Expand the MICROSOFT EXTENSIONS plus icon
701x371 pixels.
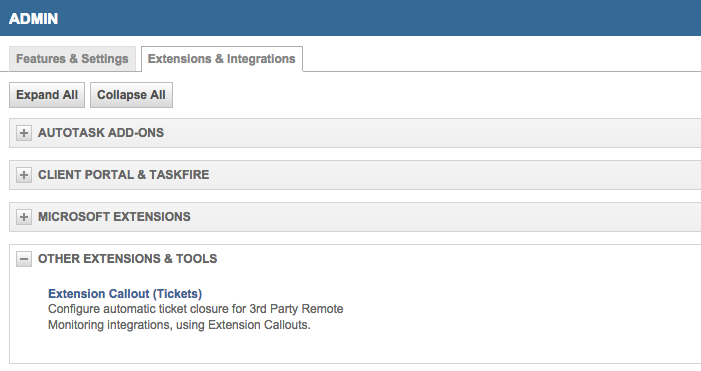coord(24,217)
